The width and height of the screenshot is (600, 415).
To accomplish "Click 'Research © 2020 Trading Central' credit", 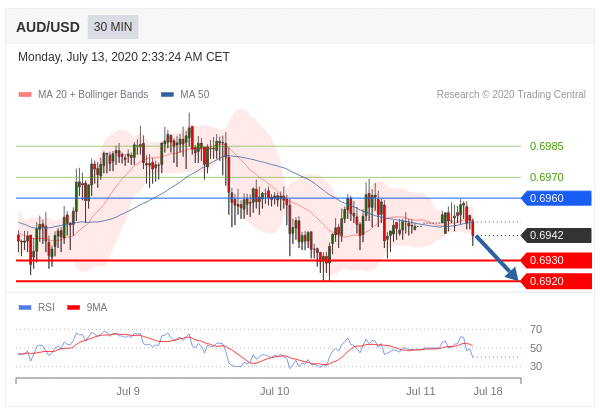I will point(511,94).
